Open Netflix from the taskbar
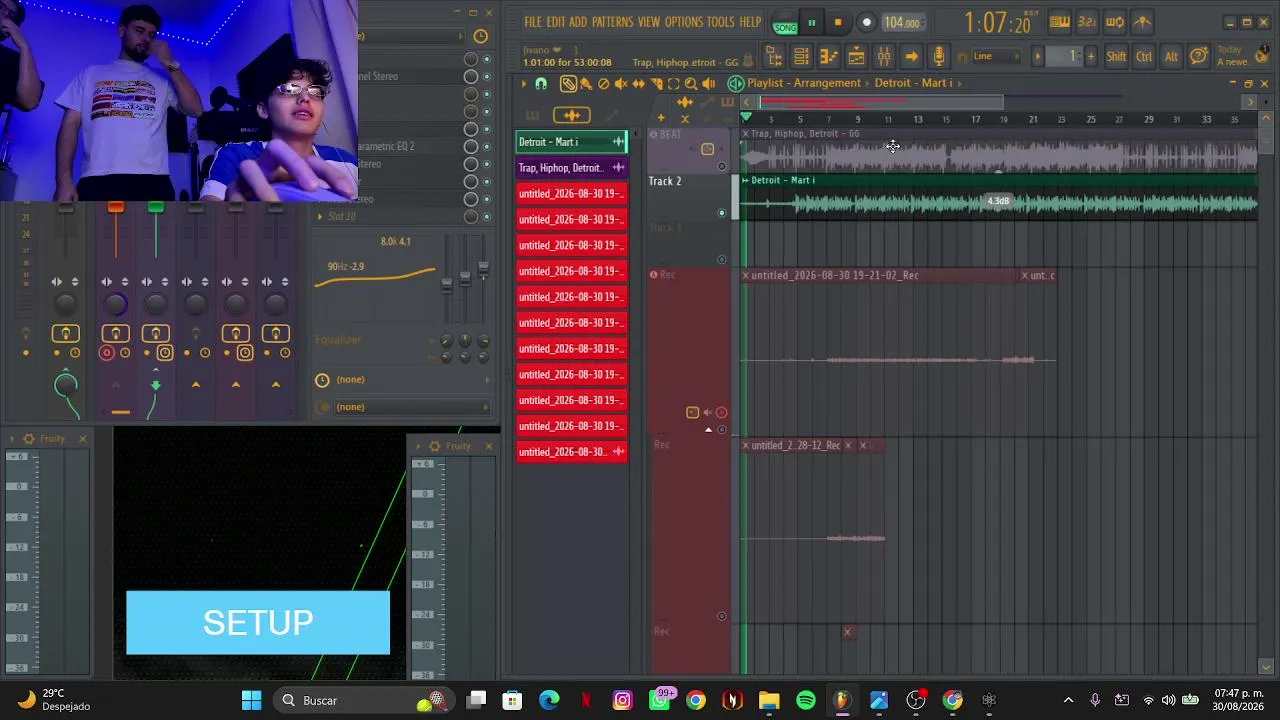The width and height of the screenshot is (1280, 720). coord(586,700)
